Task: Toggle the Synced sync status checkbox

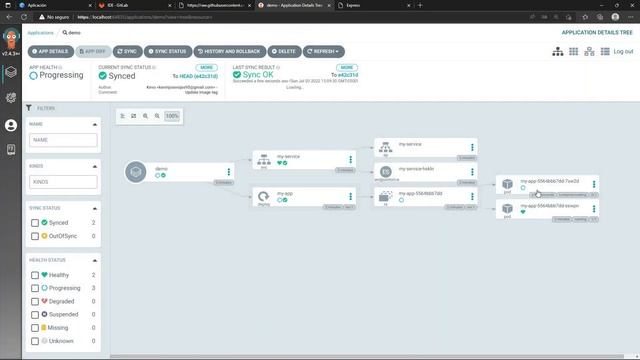Action: (35, 223)
